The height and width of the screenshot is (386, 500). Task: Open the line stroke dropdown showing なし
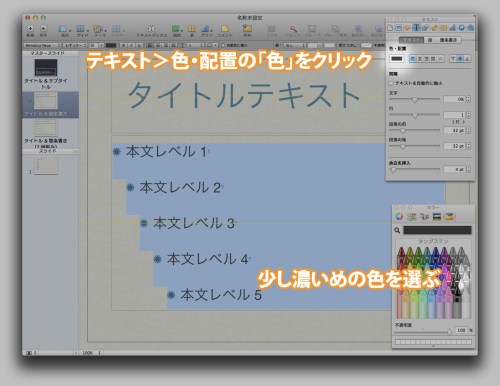(x=294, y=45)
